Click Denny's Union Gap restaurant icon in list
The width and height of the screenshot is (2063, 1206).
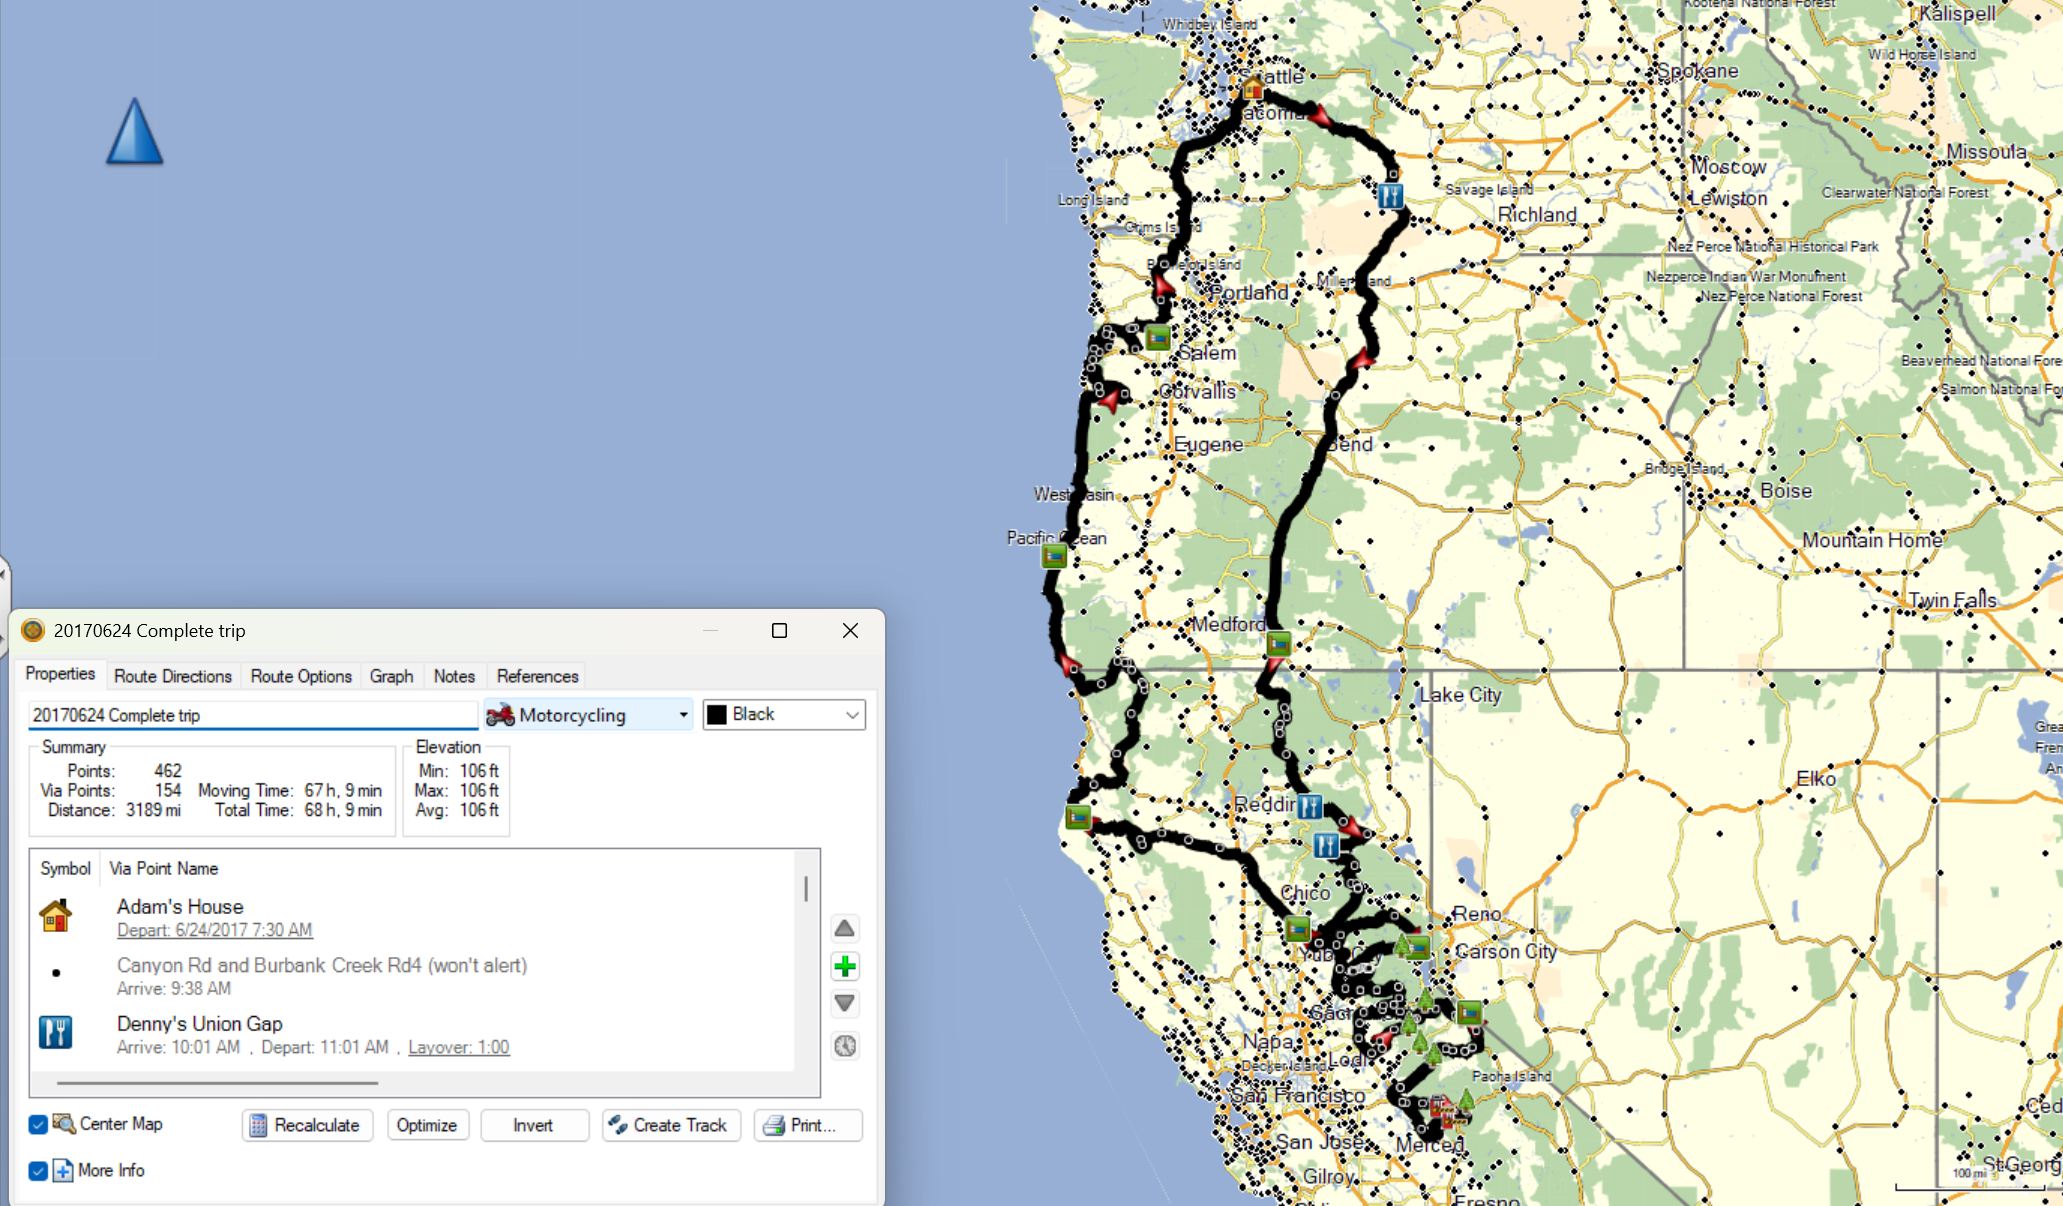[x=56, y=1032]
